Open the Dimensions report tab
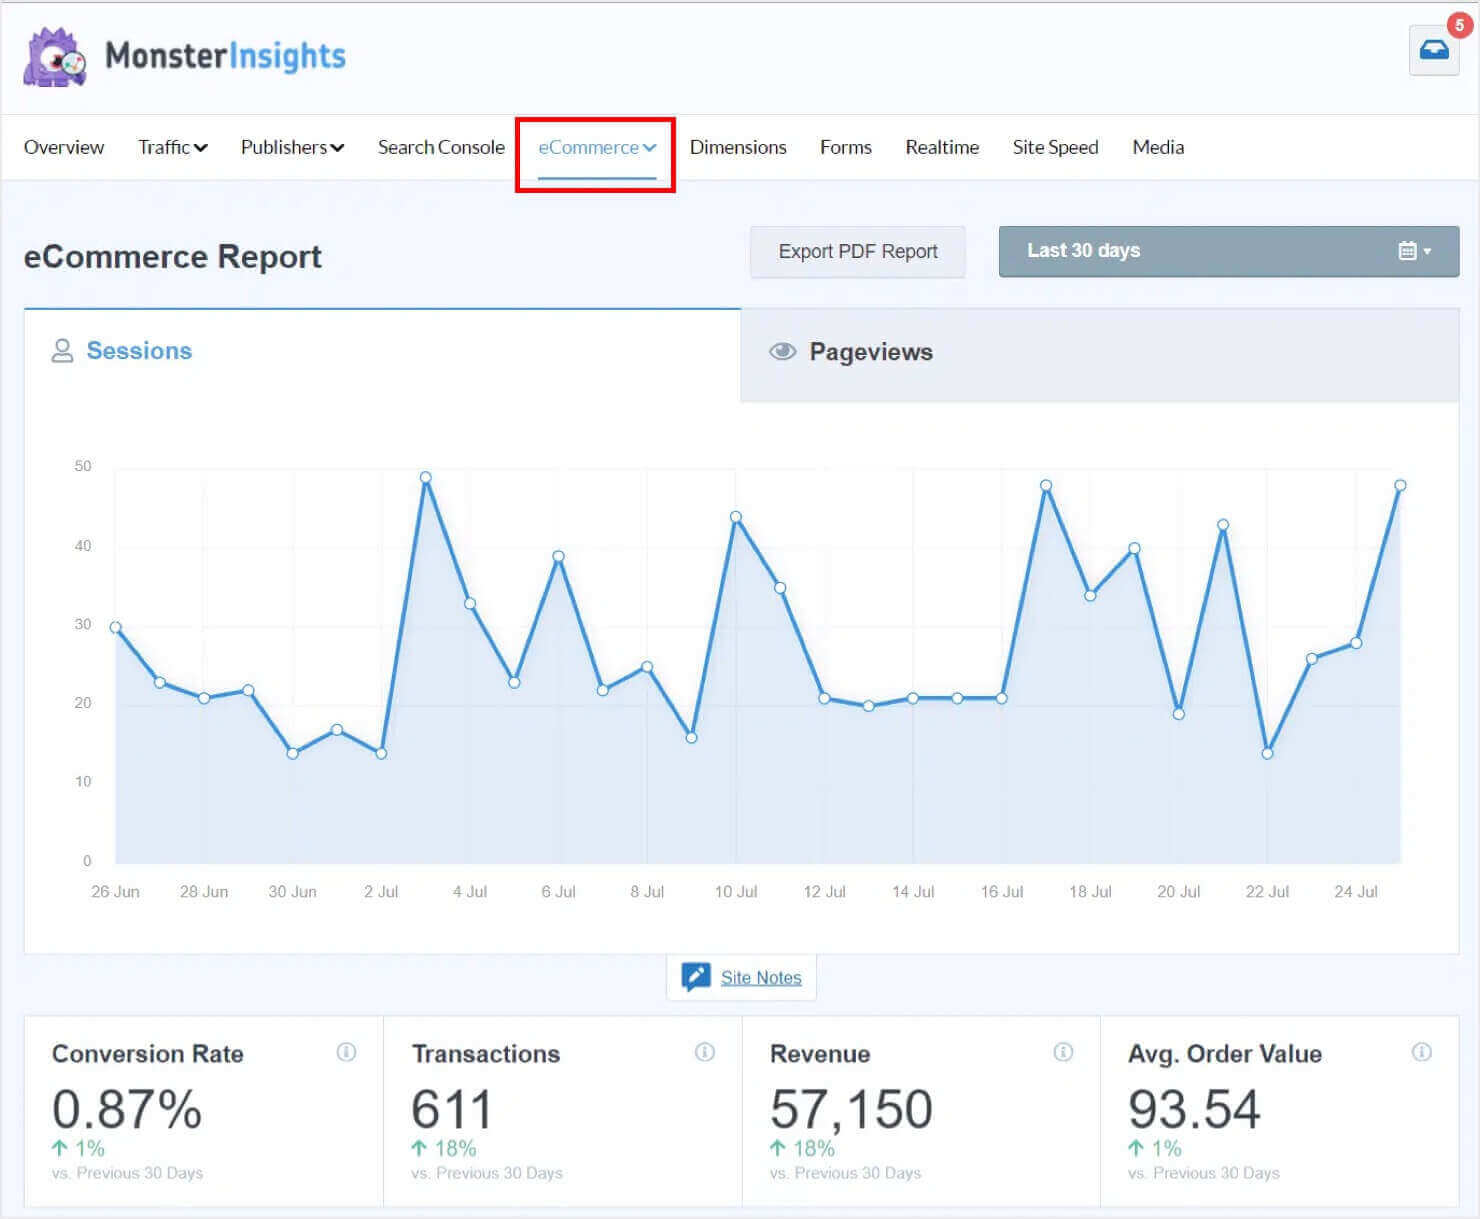The width and height of the screenshot is (1480, 1219). [738, 147]
